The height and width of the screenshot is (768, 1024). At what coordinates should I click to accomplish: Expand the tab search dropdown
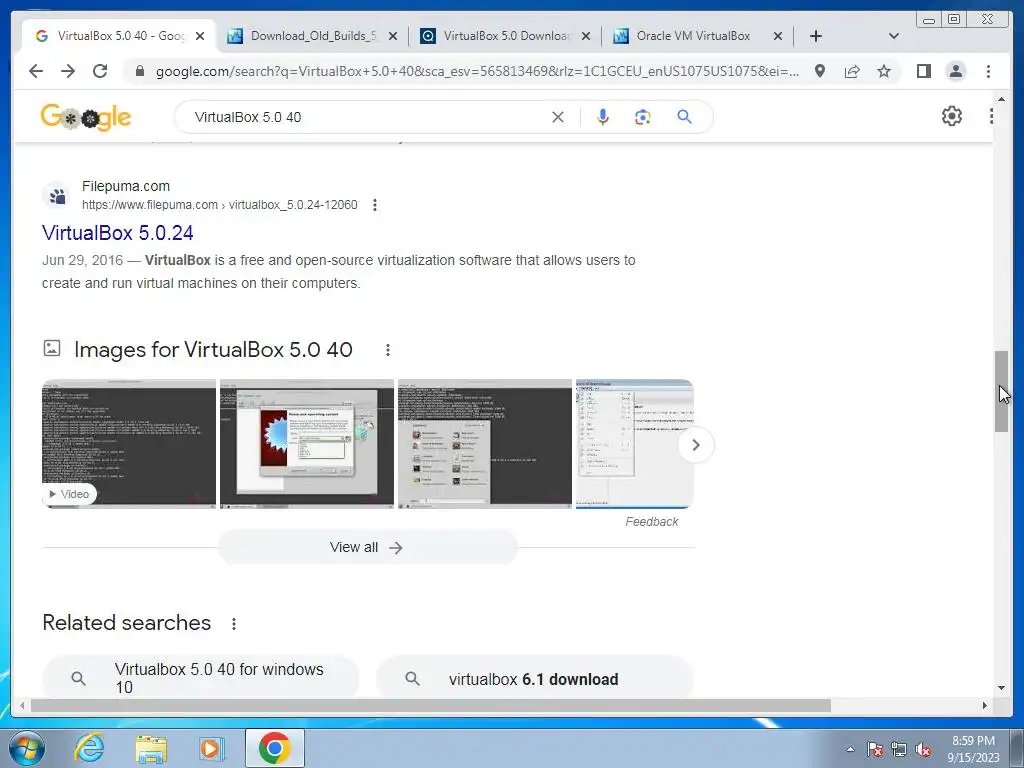pos(893,36)
